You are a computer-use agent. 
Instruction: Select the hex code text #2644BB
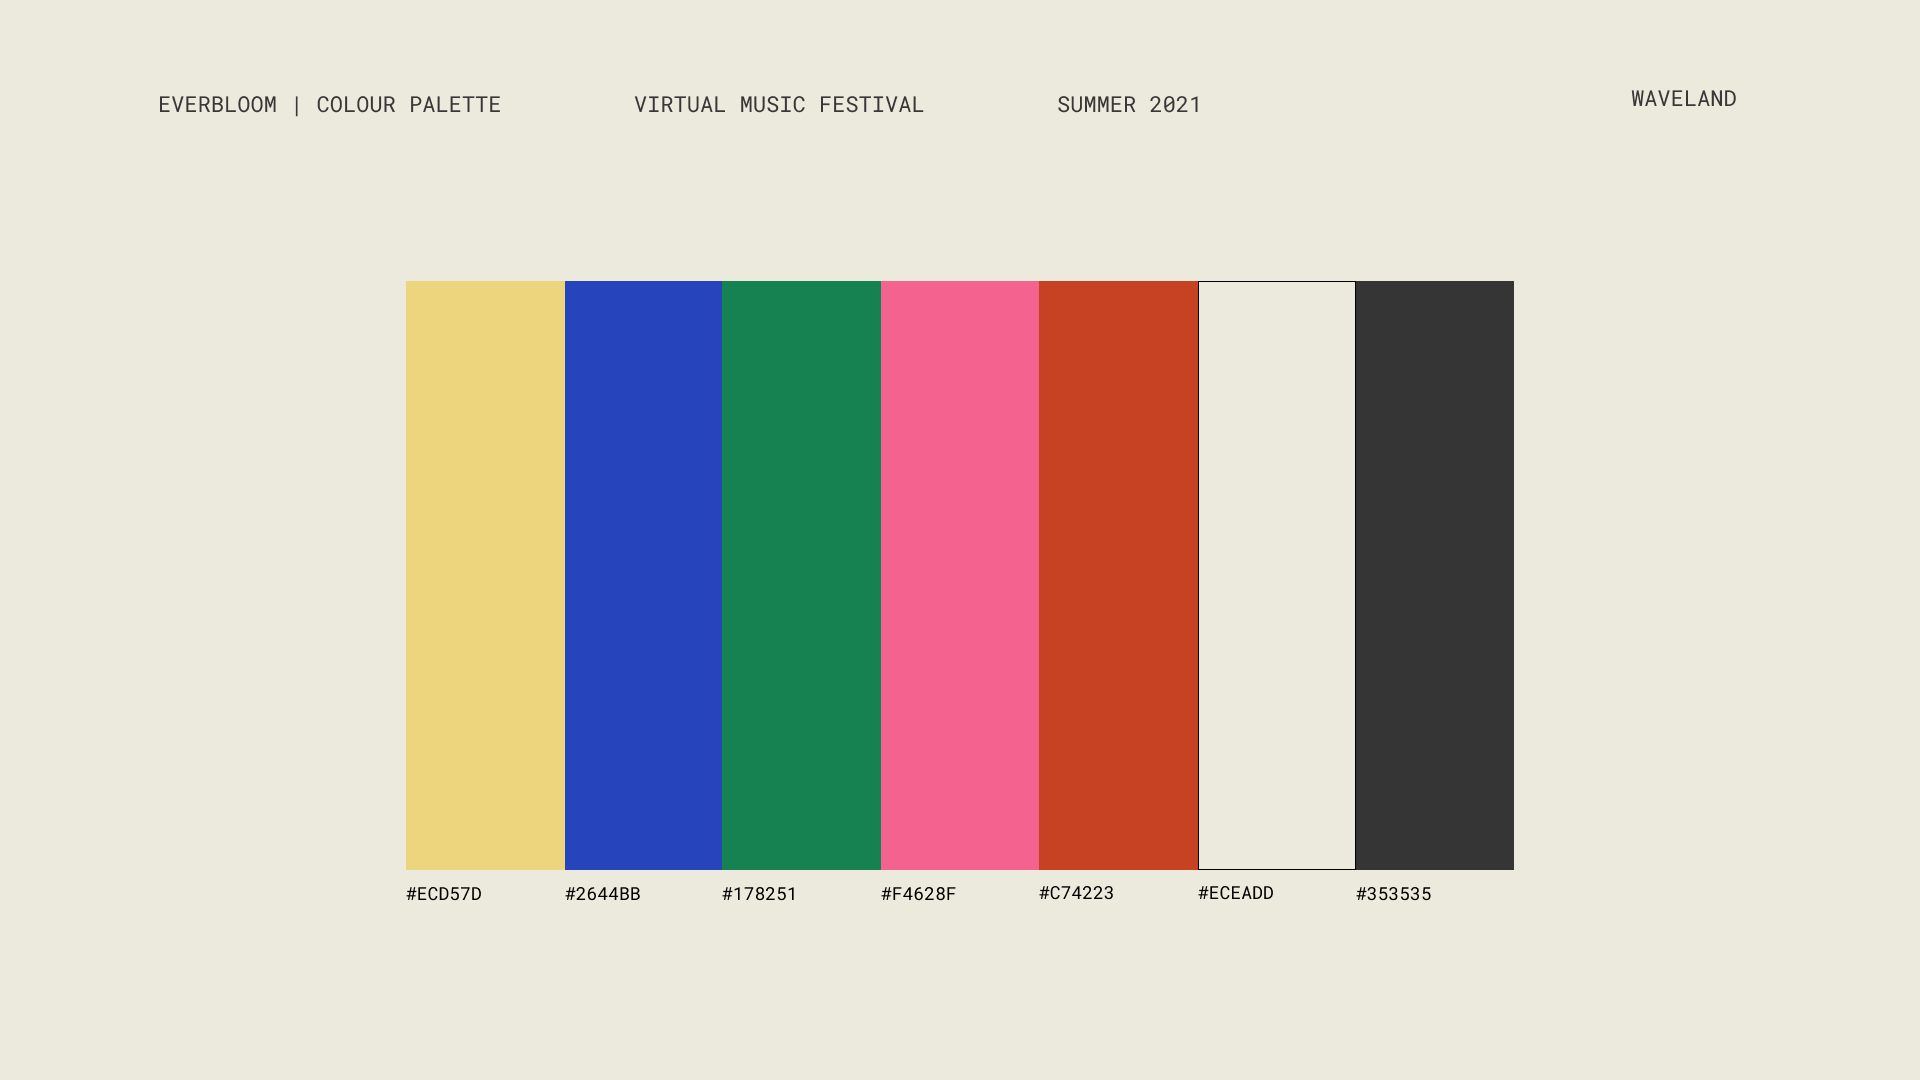601,893
